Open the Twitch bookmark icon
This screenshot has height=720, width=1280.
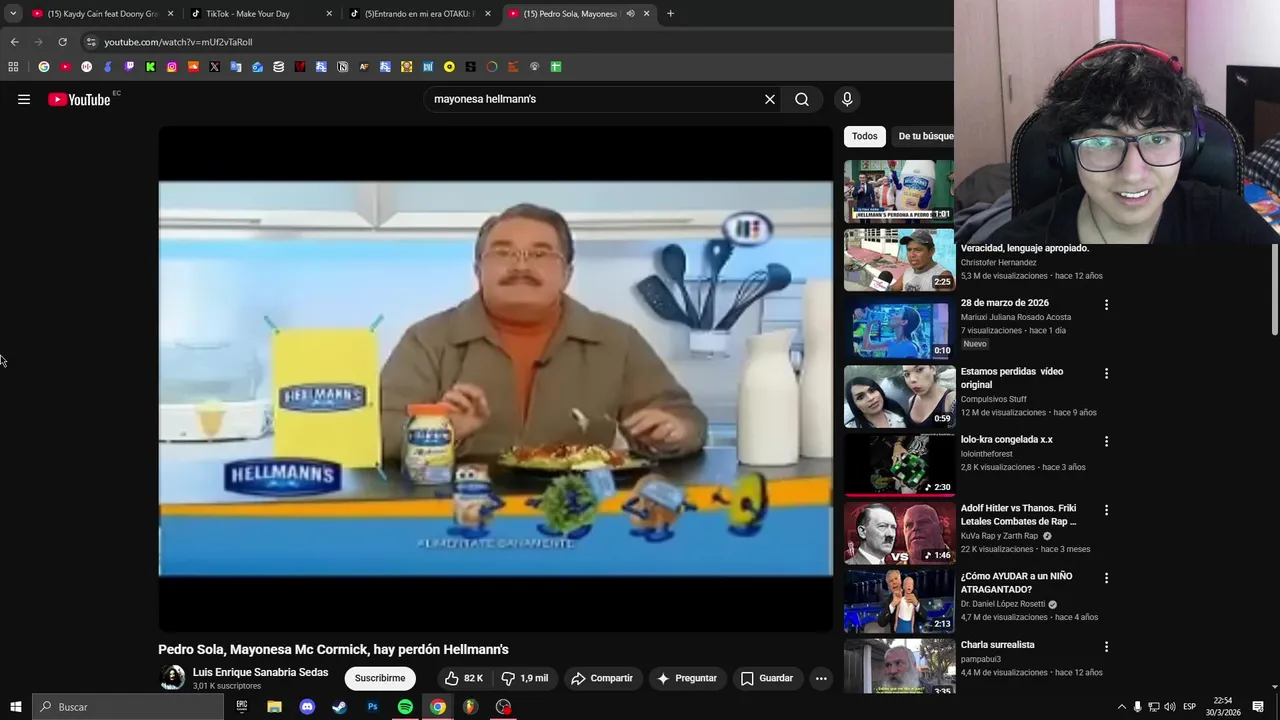129,67
